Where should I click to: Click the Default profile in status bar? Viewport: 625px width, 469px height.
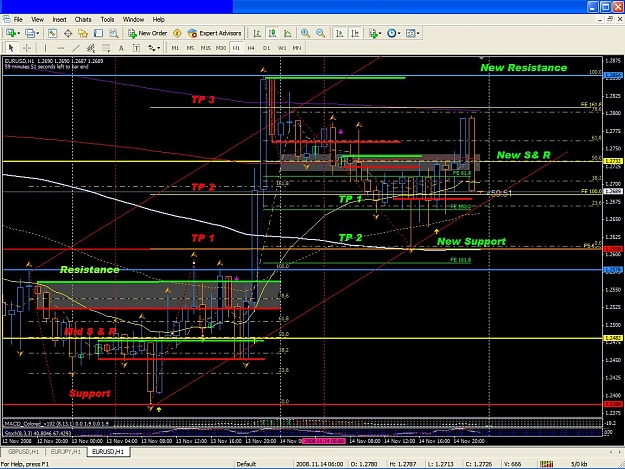246,464
